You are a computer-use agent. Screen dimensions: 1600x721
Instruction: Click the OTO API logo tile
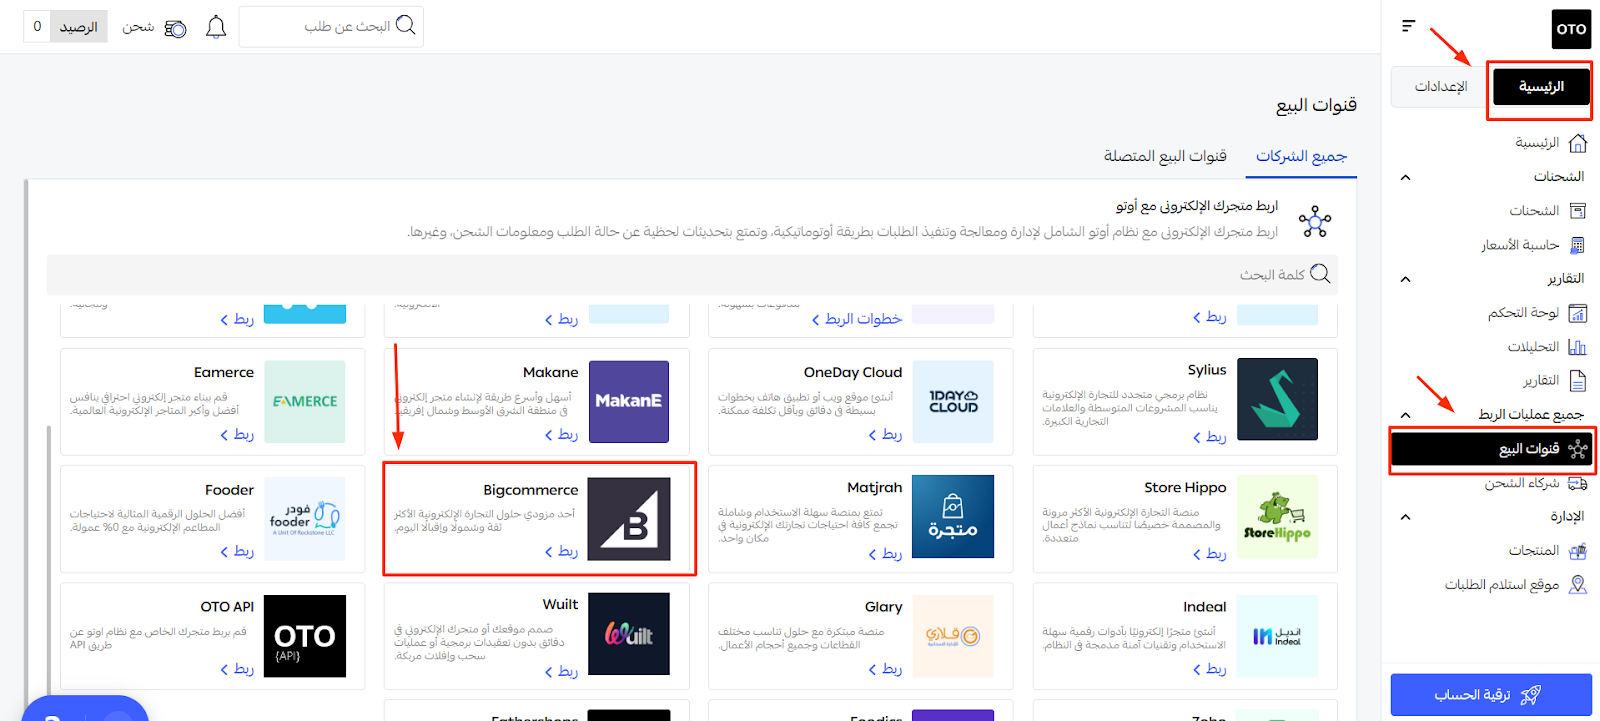(x=305, y=636)
